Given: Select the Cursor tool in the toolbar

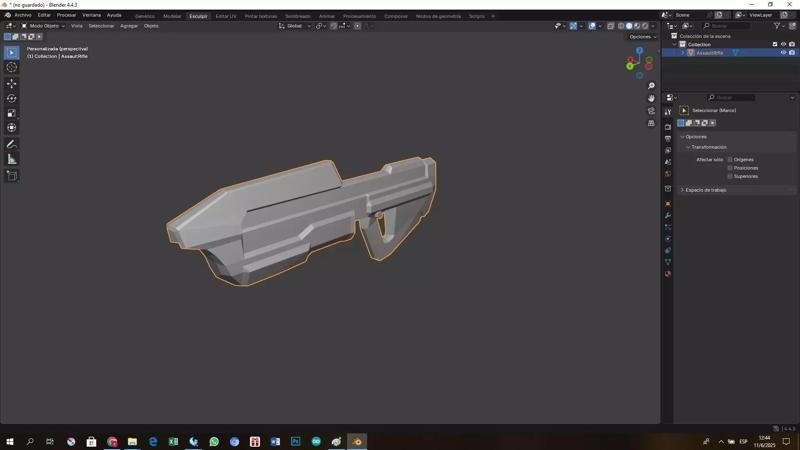Looking at the screenshot, I should [x=12, y=67].
